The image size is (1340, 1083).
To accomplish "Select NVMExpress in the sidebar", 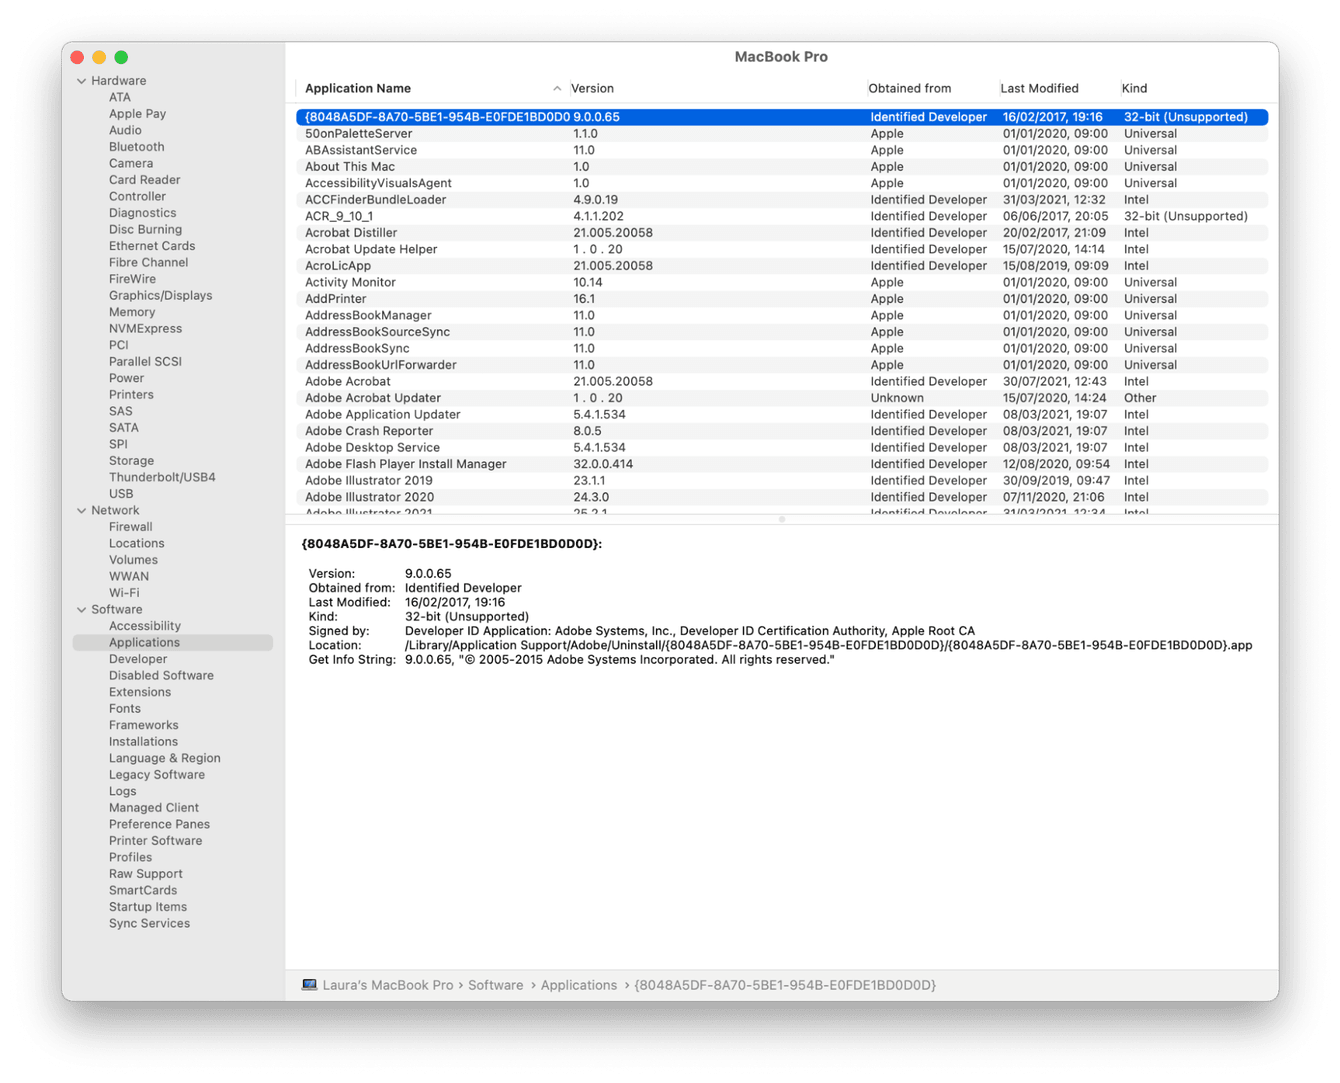I will click(x=145, y=329).
